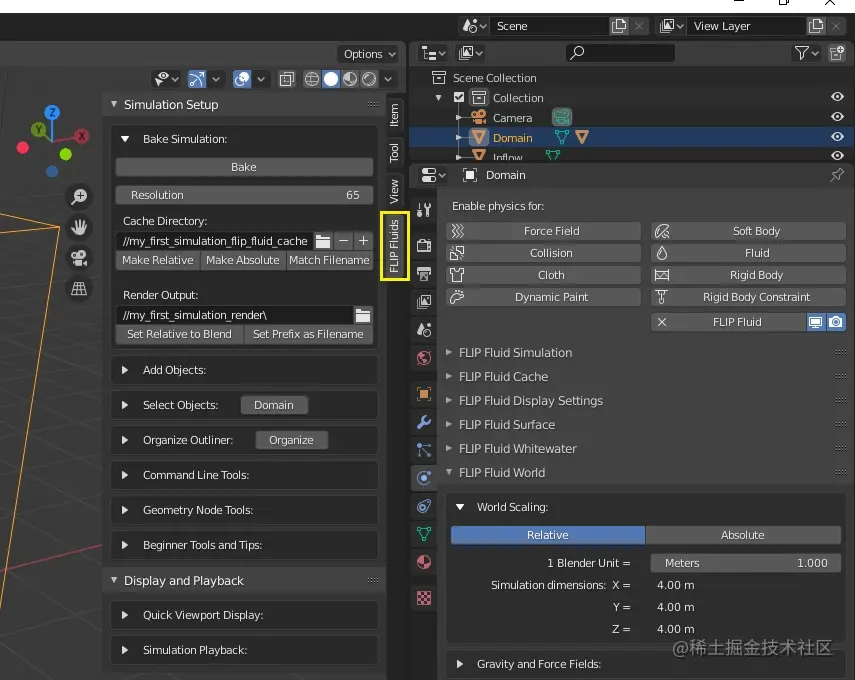Toggle camera view icon in viewport

79,257
